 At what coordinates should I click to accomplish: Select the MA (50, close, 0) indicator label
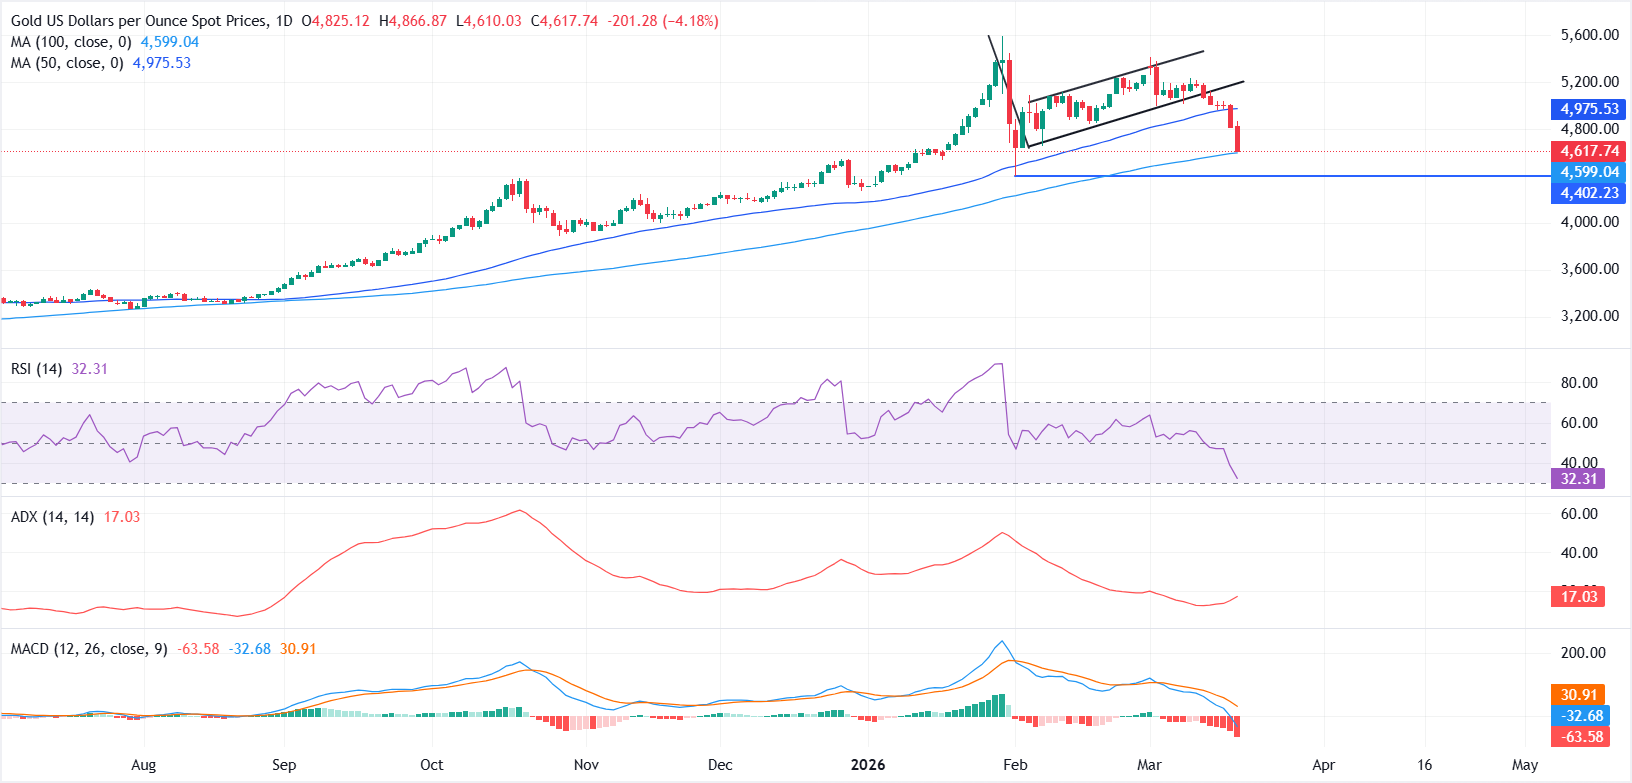(x=67, y=63)
